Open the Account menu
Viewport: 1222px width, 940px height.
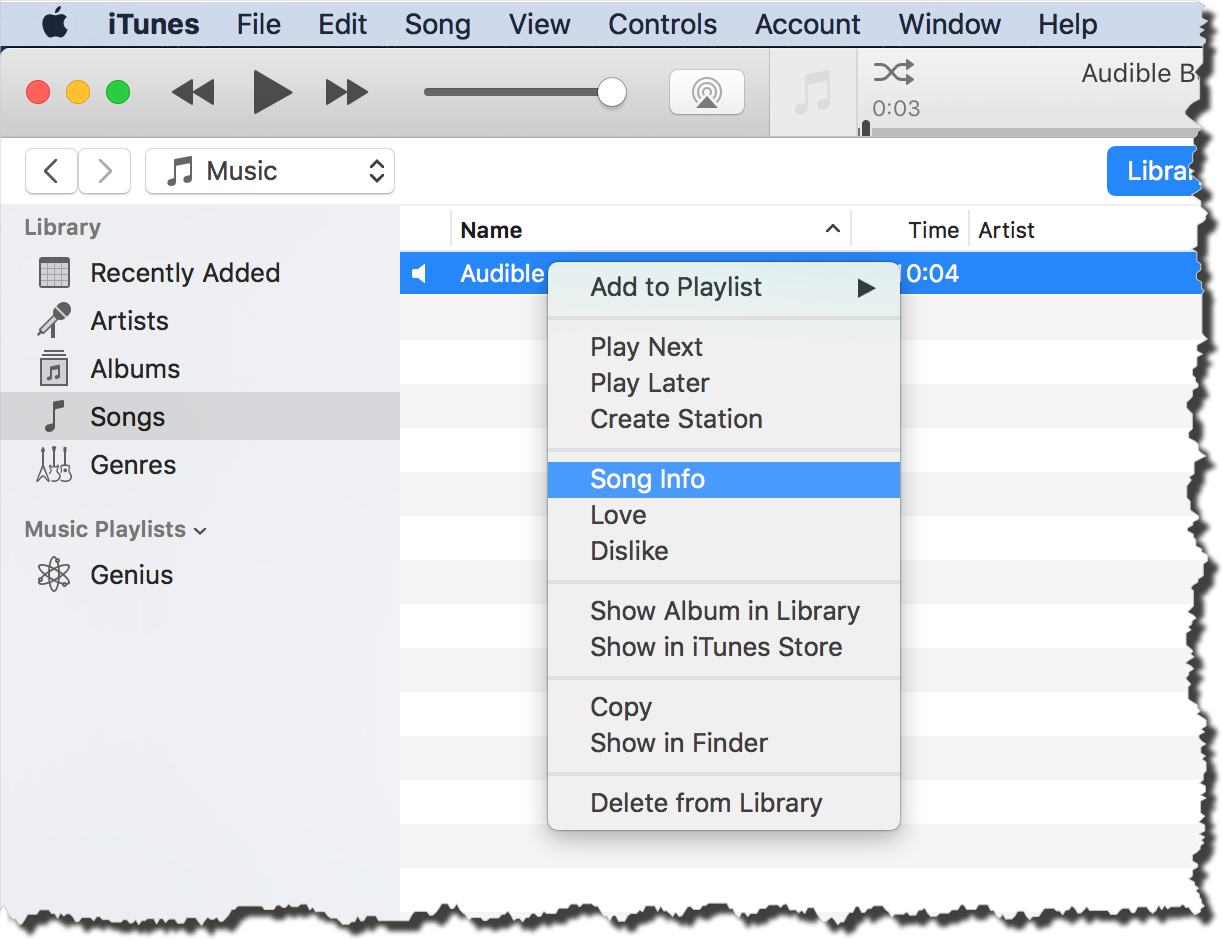click(x=808, y=24)
